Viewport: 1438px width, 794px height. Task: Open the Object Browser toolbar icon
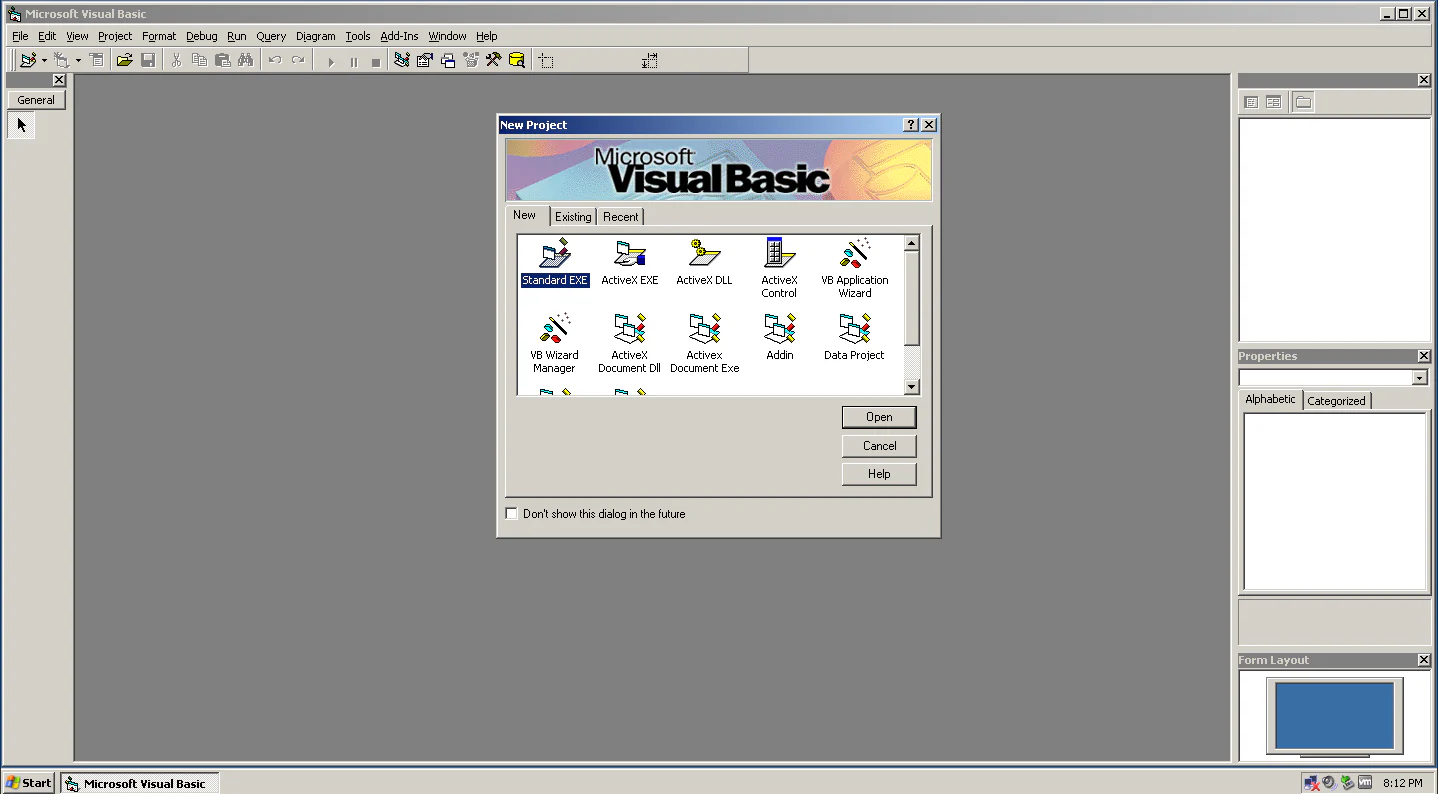(470, 59)
